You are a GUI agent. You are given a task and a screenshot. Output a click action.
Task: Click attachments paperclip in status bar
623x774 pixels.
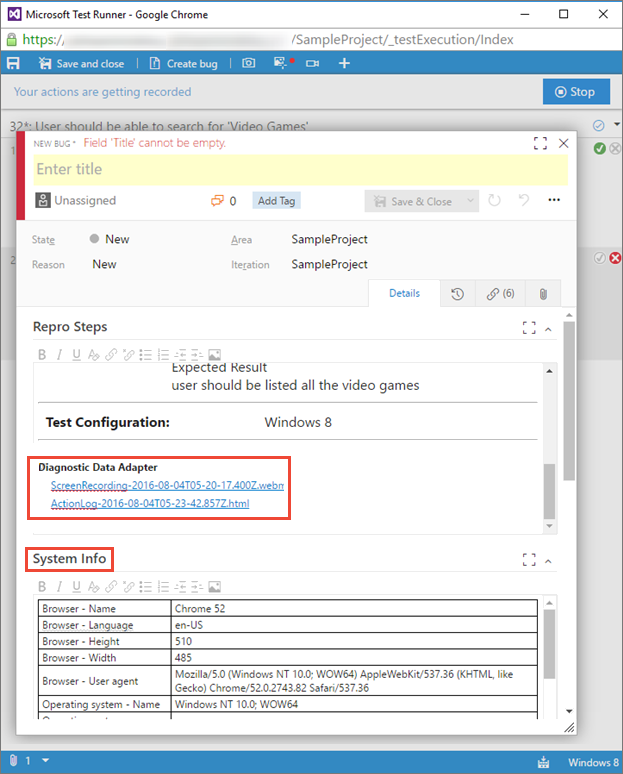tap(14, 761)
